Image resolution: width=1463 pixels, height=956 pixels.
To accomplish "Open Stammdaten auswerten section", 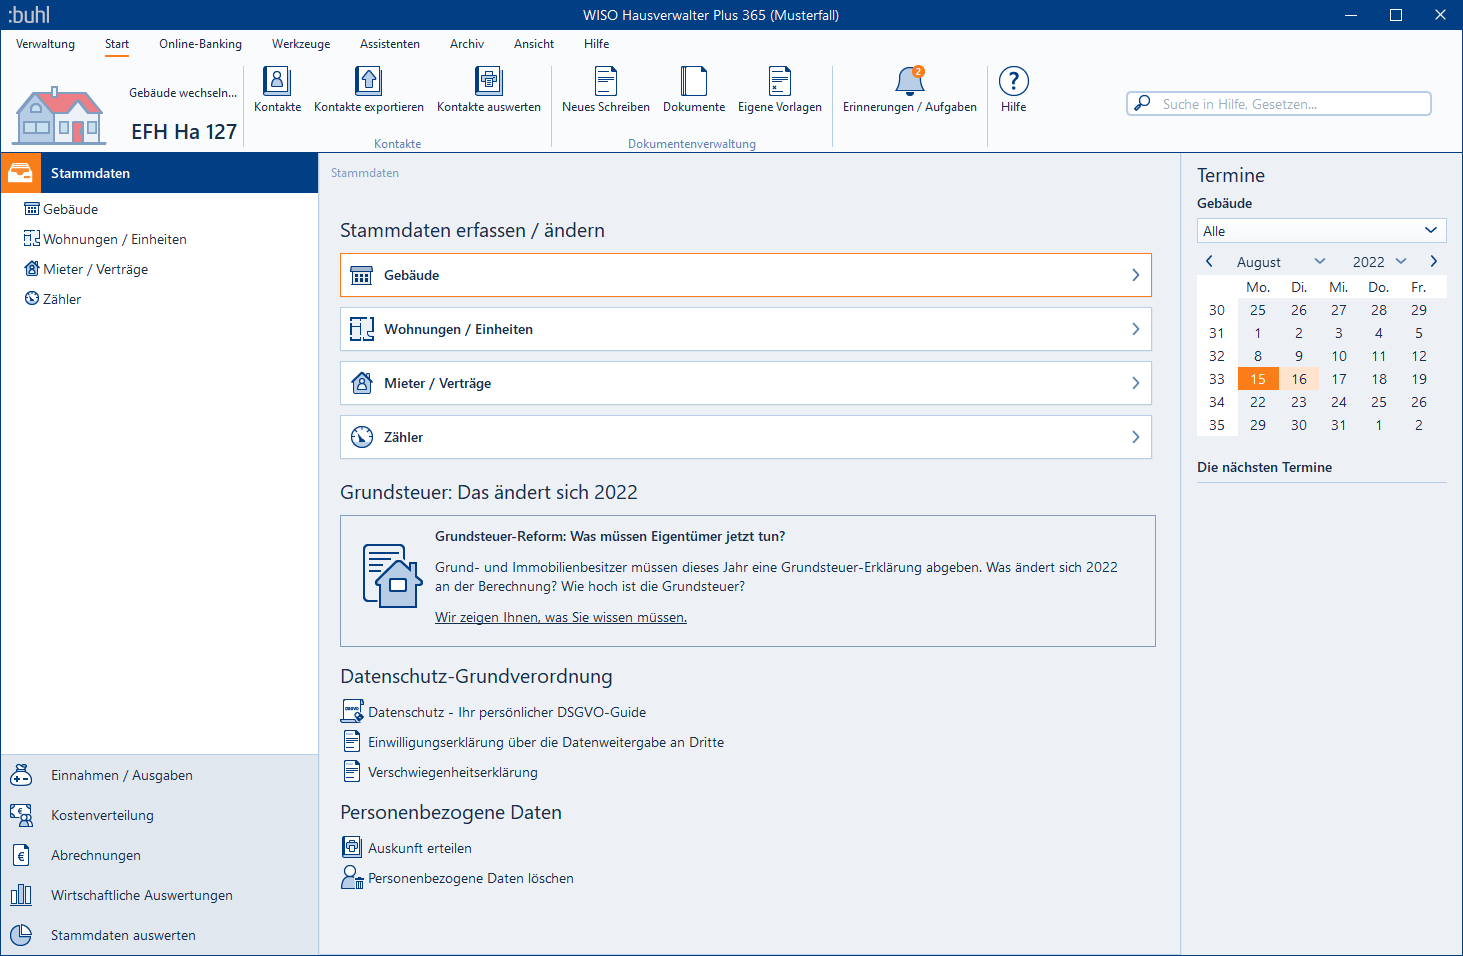I will (123, 935).
